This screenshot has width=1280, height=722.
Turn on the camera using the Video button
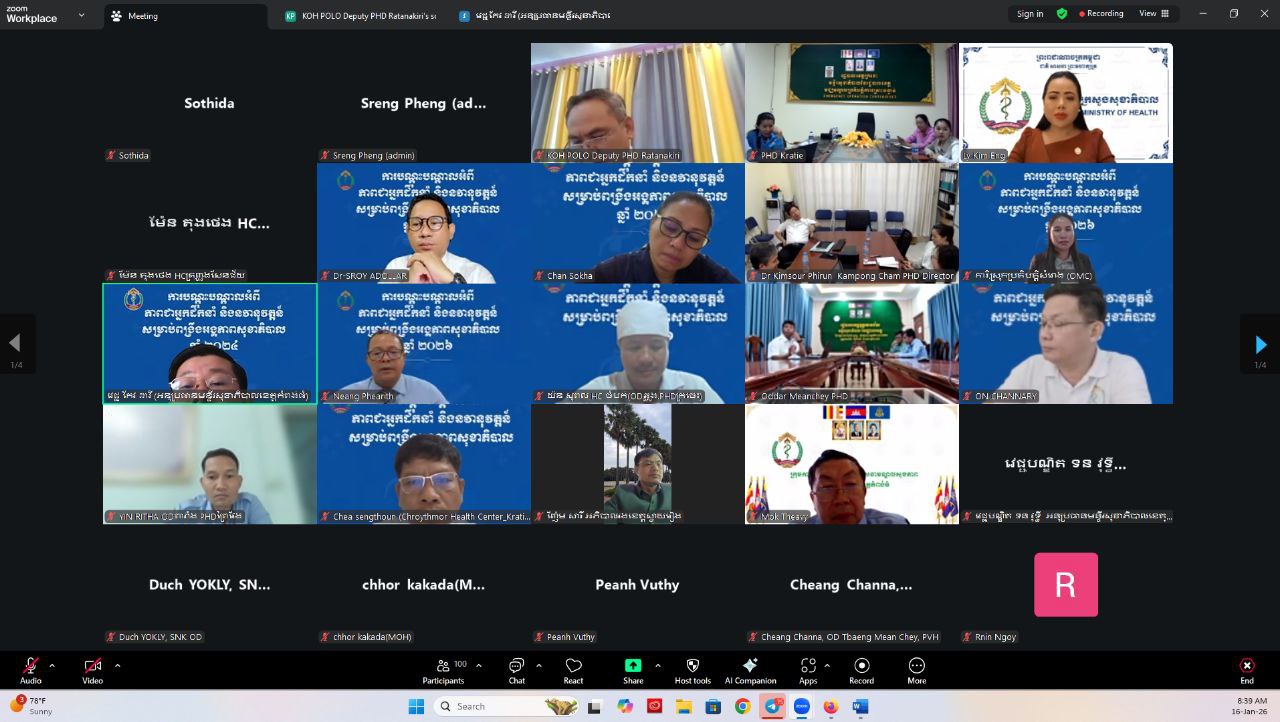tap(92, 667)
